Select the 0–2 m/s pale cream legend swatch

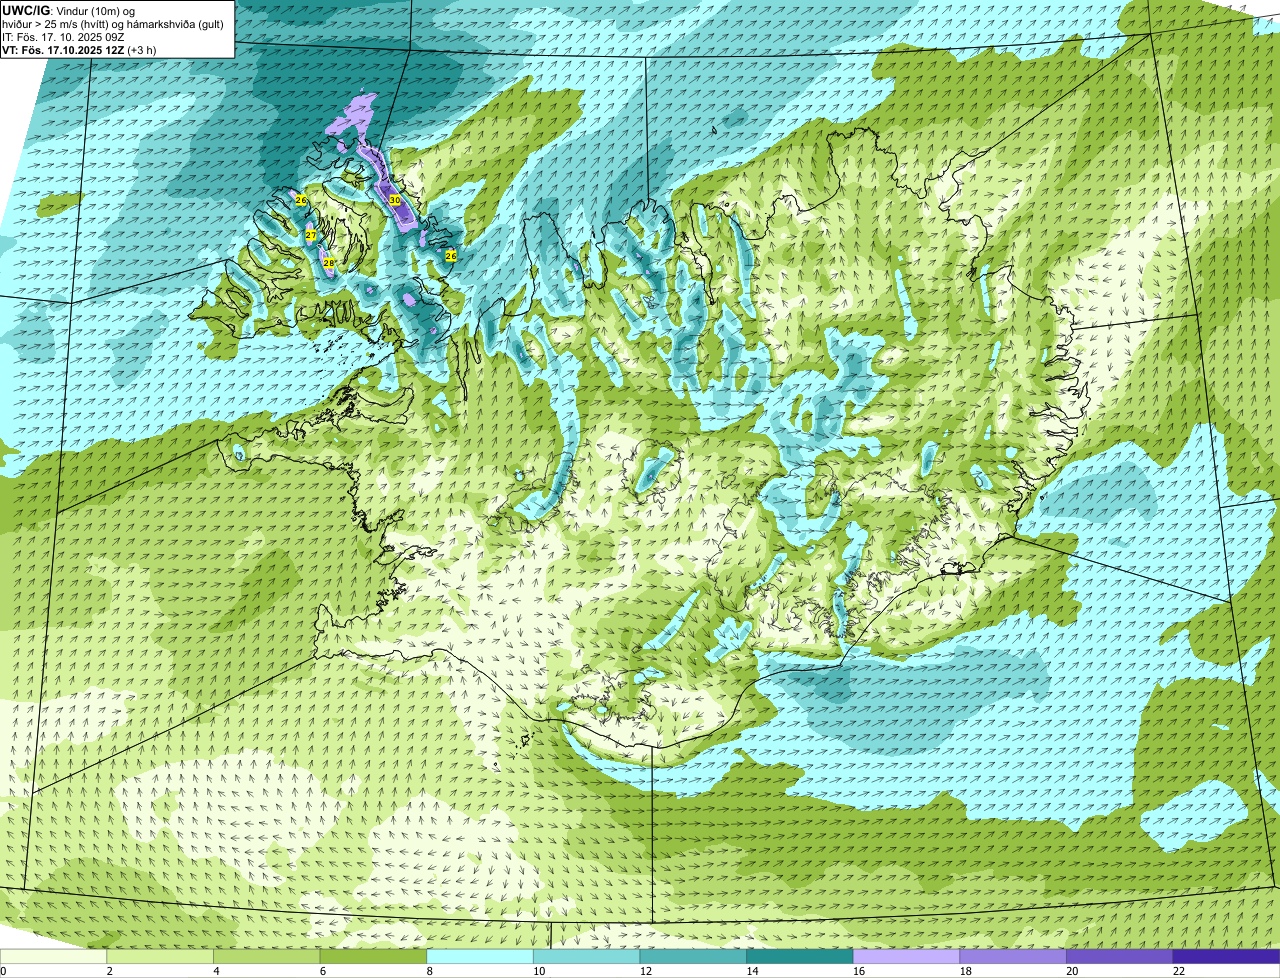pos(53,956)
